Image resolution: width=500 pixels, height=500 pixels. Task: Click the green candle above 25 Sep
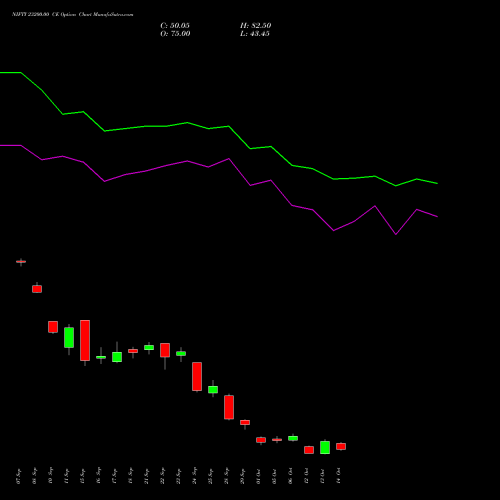(213, 389)
